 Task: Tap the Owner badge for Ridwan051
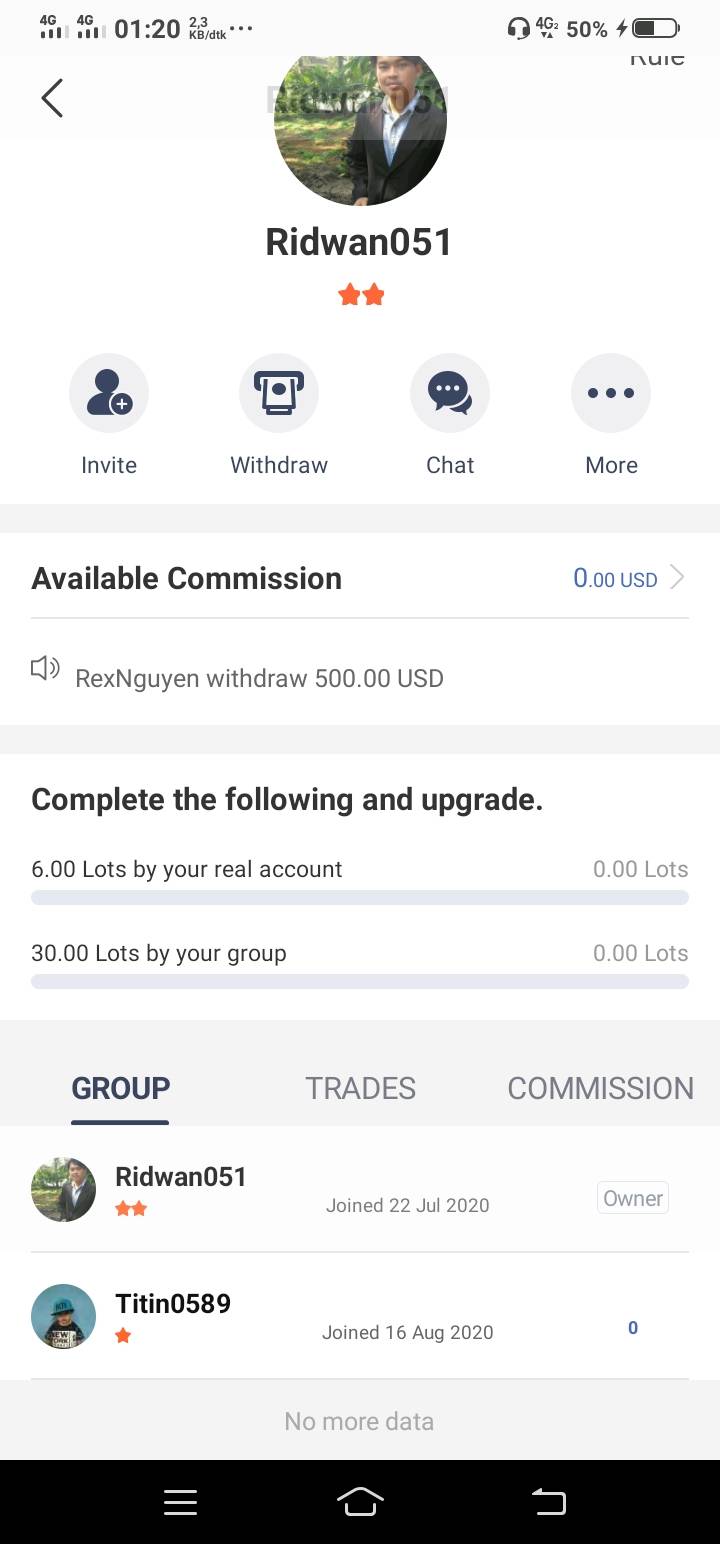[x=632, y=1198]
